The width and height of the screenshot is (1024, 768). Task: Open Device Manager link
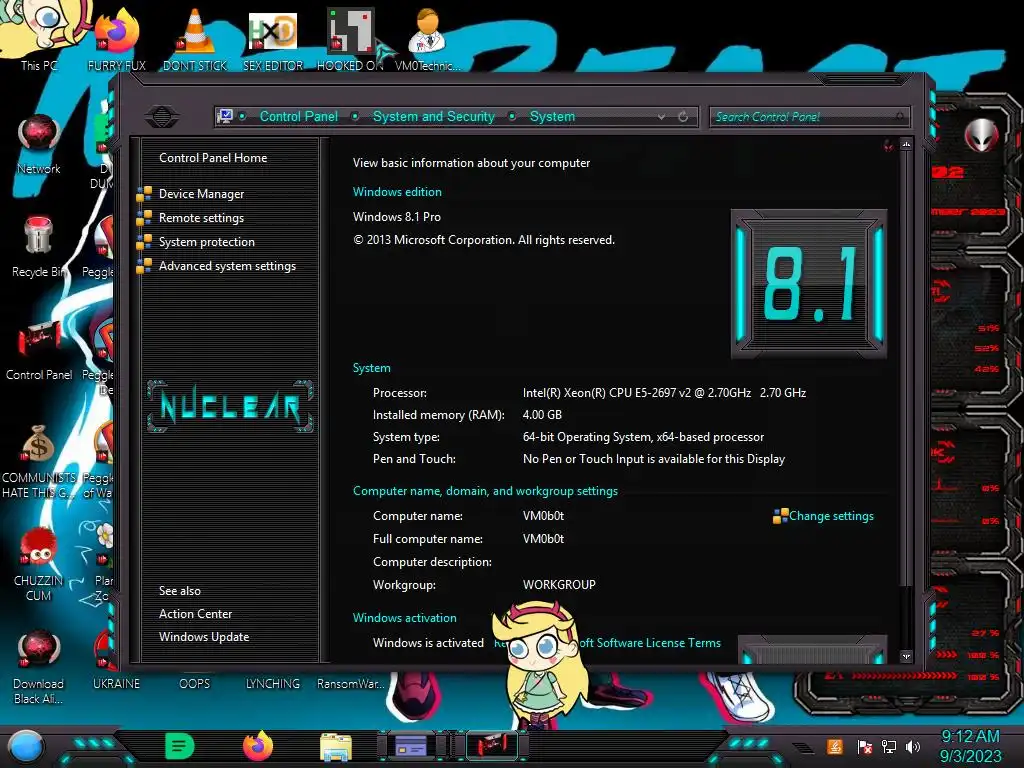pyautogui.click(x=201, y=194)
